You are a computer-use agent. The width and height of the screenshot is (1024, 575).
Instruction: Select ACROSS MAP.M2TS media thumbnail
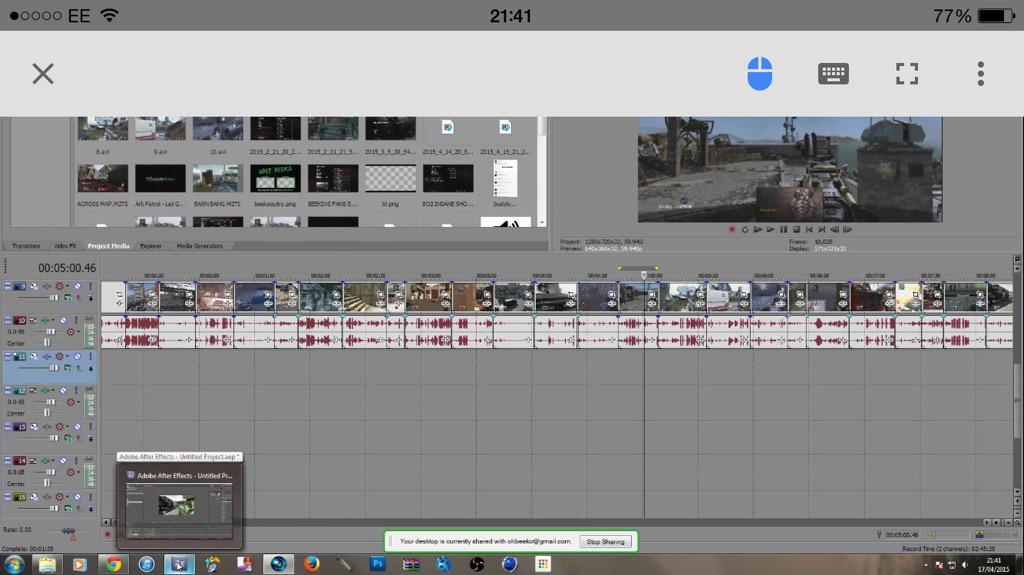tap(103, 178)
